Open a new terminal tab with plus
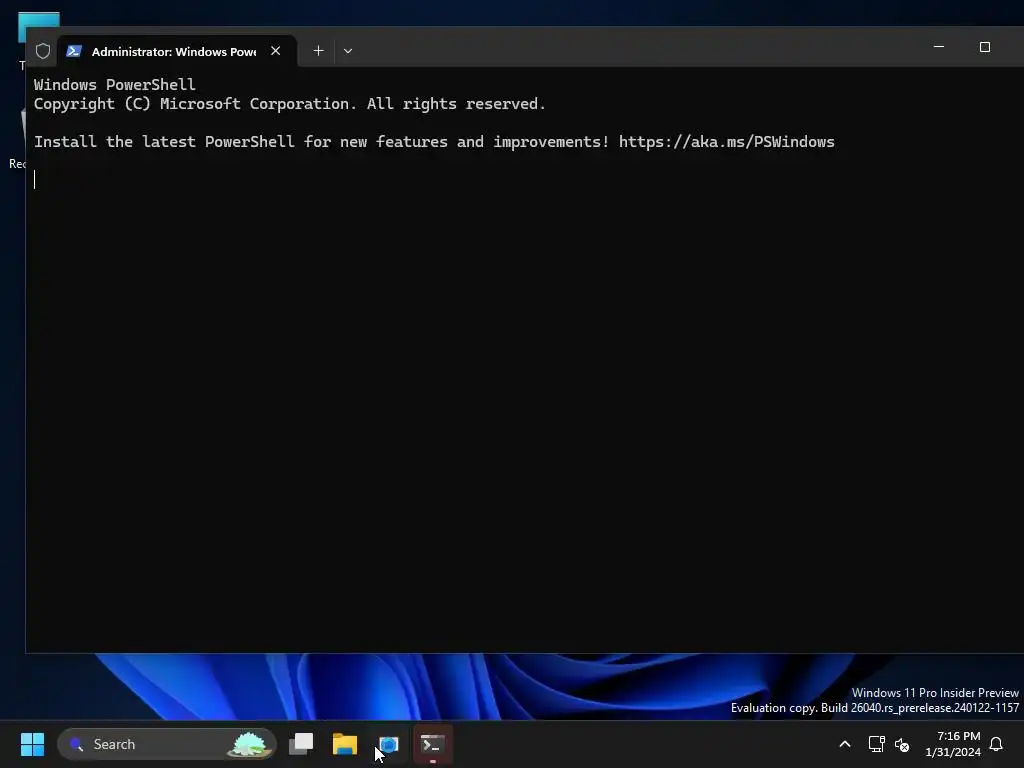The image size is (1024, 768). click(x=318, y=51)
